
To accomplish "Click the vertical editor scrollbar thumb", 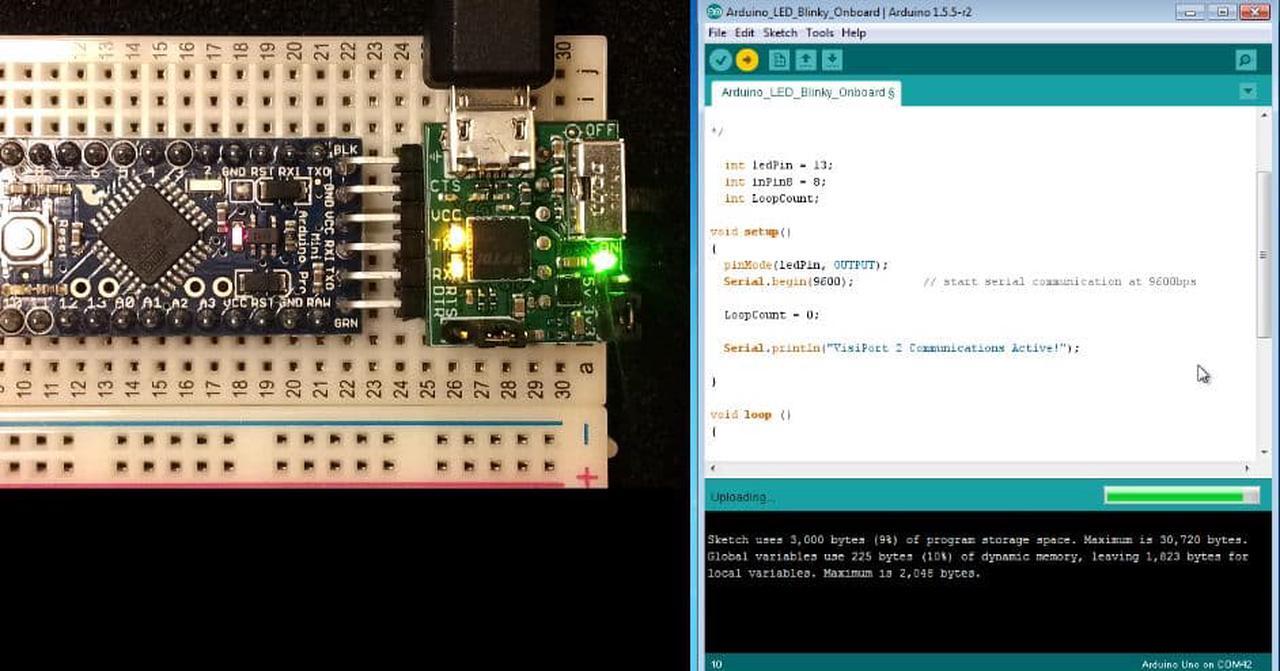I will [1263, 257].
